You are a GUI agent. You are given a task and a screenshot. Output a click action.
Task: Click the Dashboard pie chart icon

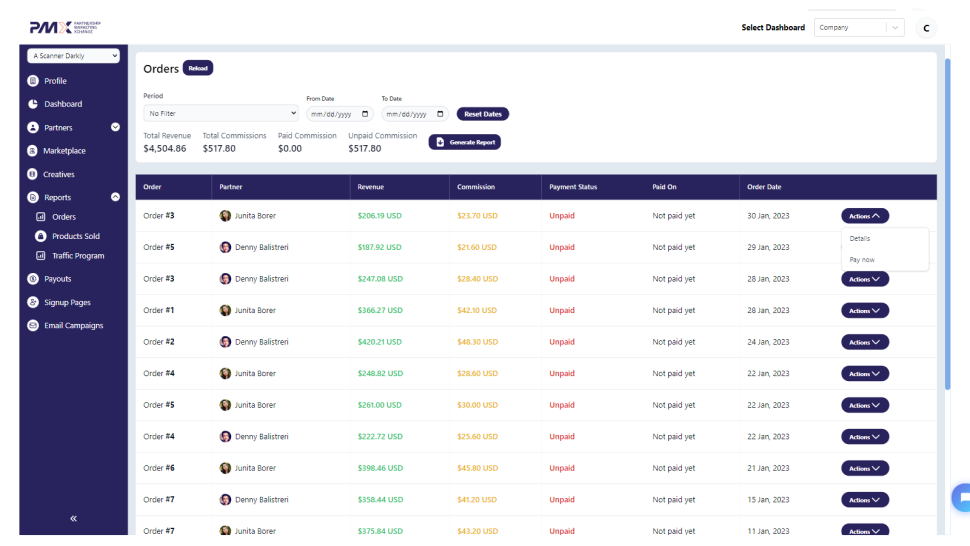(33, 104)
